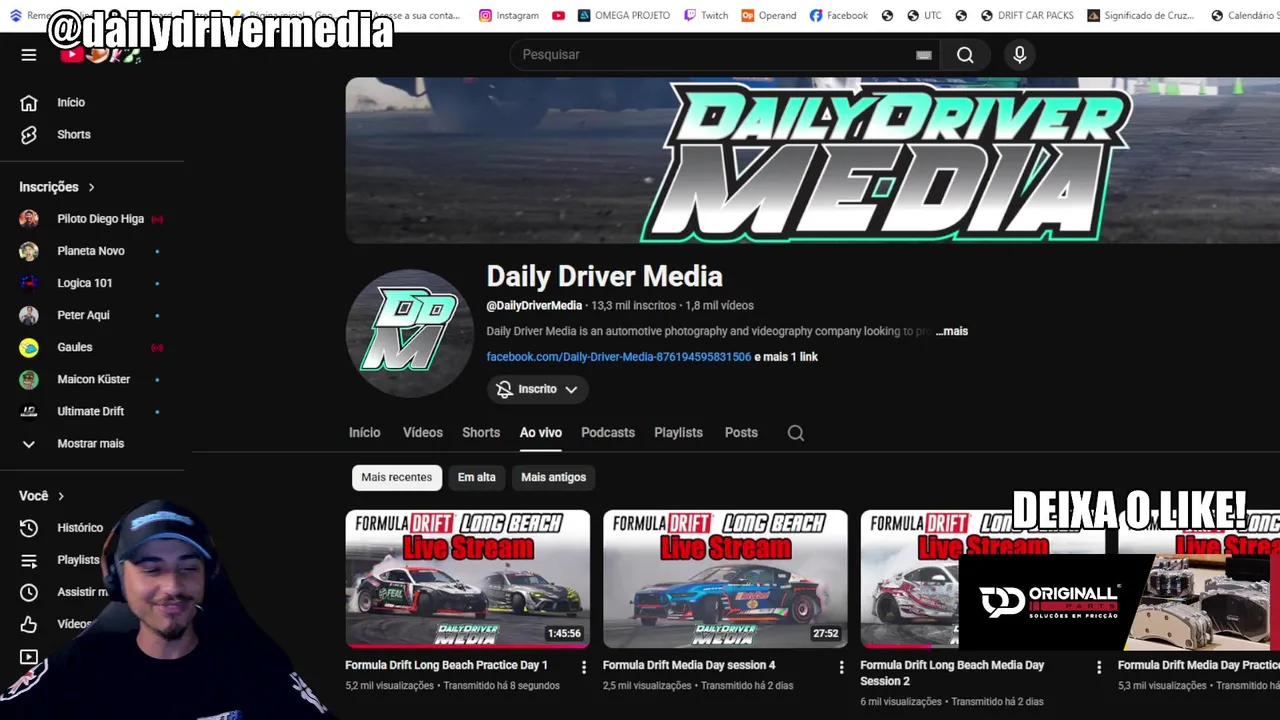
Task: Open the UTC bookmark
Action: (x=925, y=15)
